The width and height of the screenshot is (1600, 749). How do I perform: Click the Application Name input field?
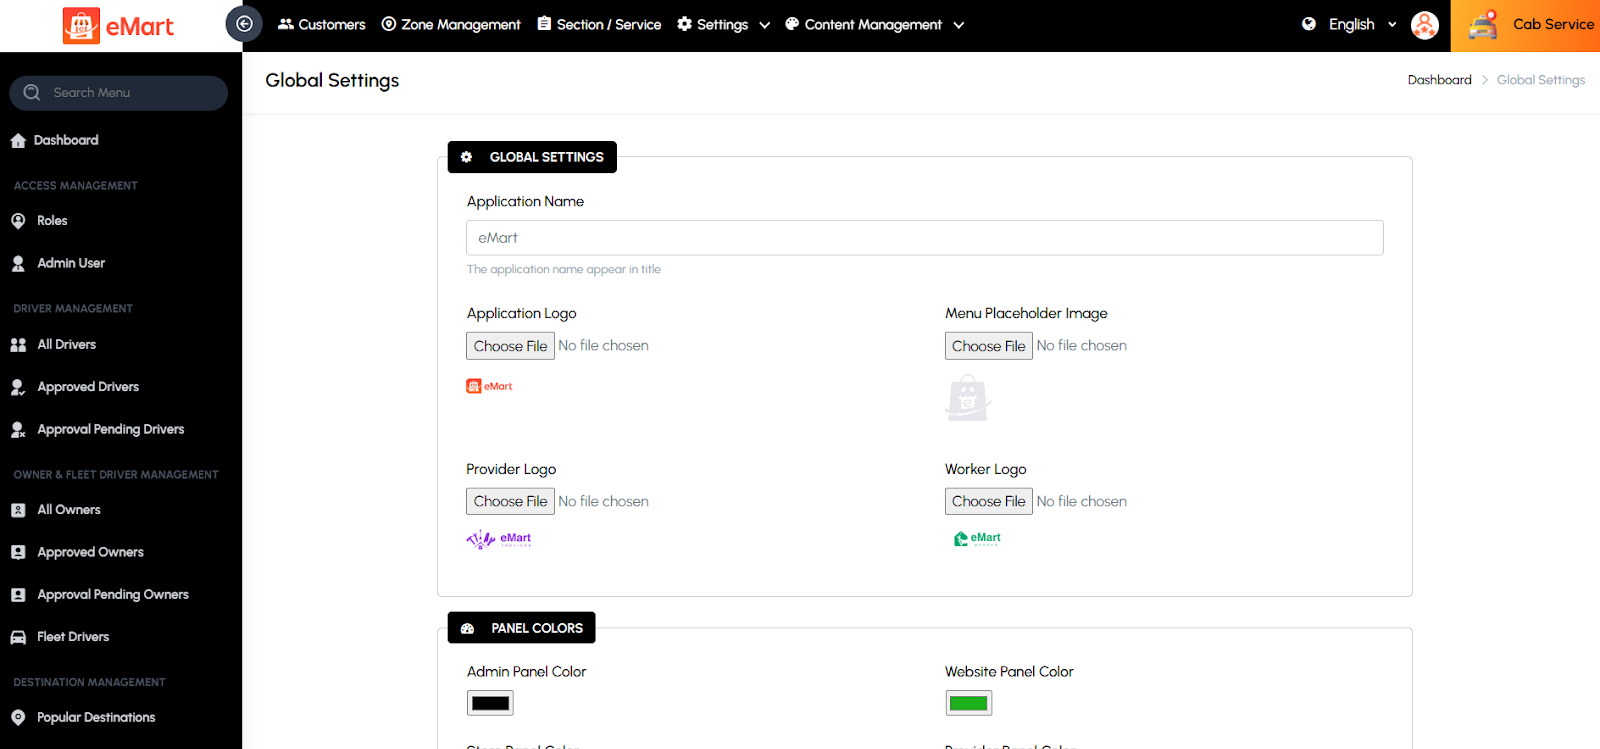[x=924, y=238]
